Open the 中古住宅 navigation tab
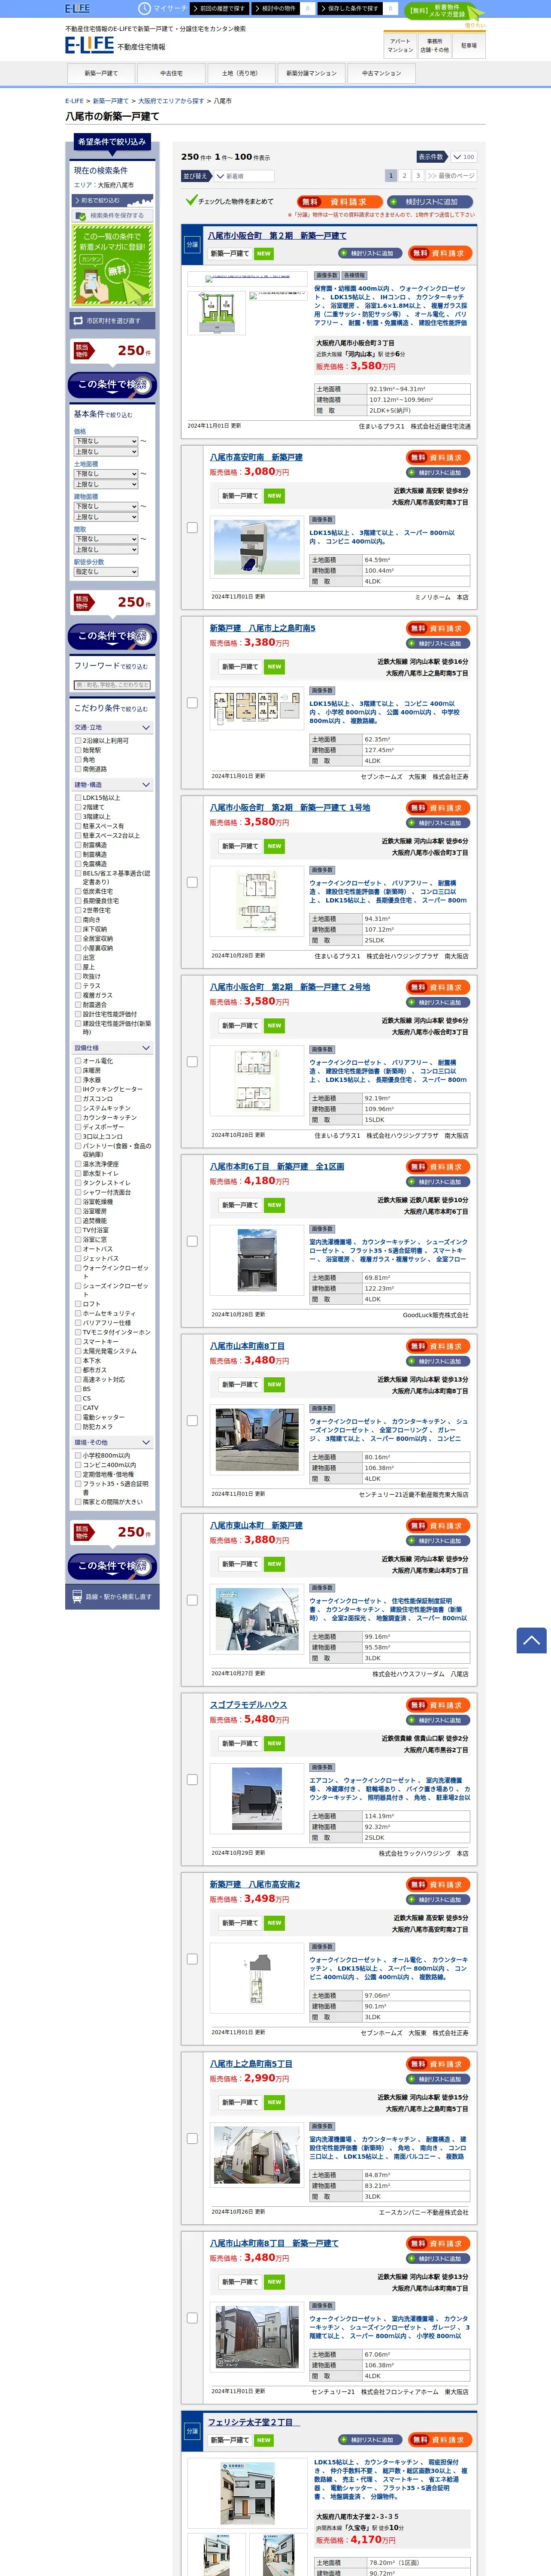 pyautogui.click(x=171, y=73)
